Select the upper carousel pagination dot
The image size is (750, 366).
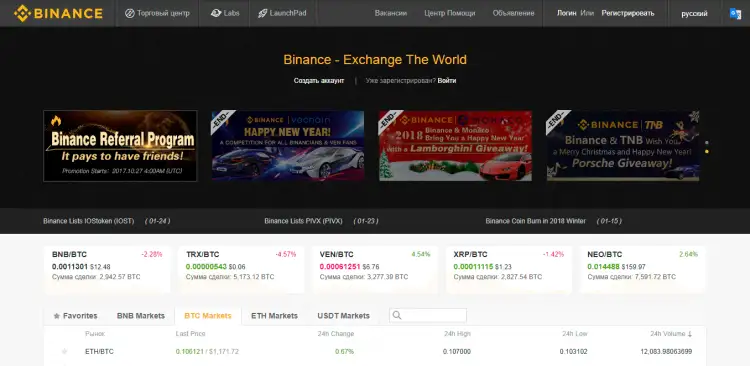707,143
